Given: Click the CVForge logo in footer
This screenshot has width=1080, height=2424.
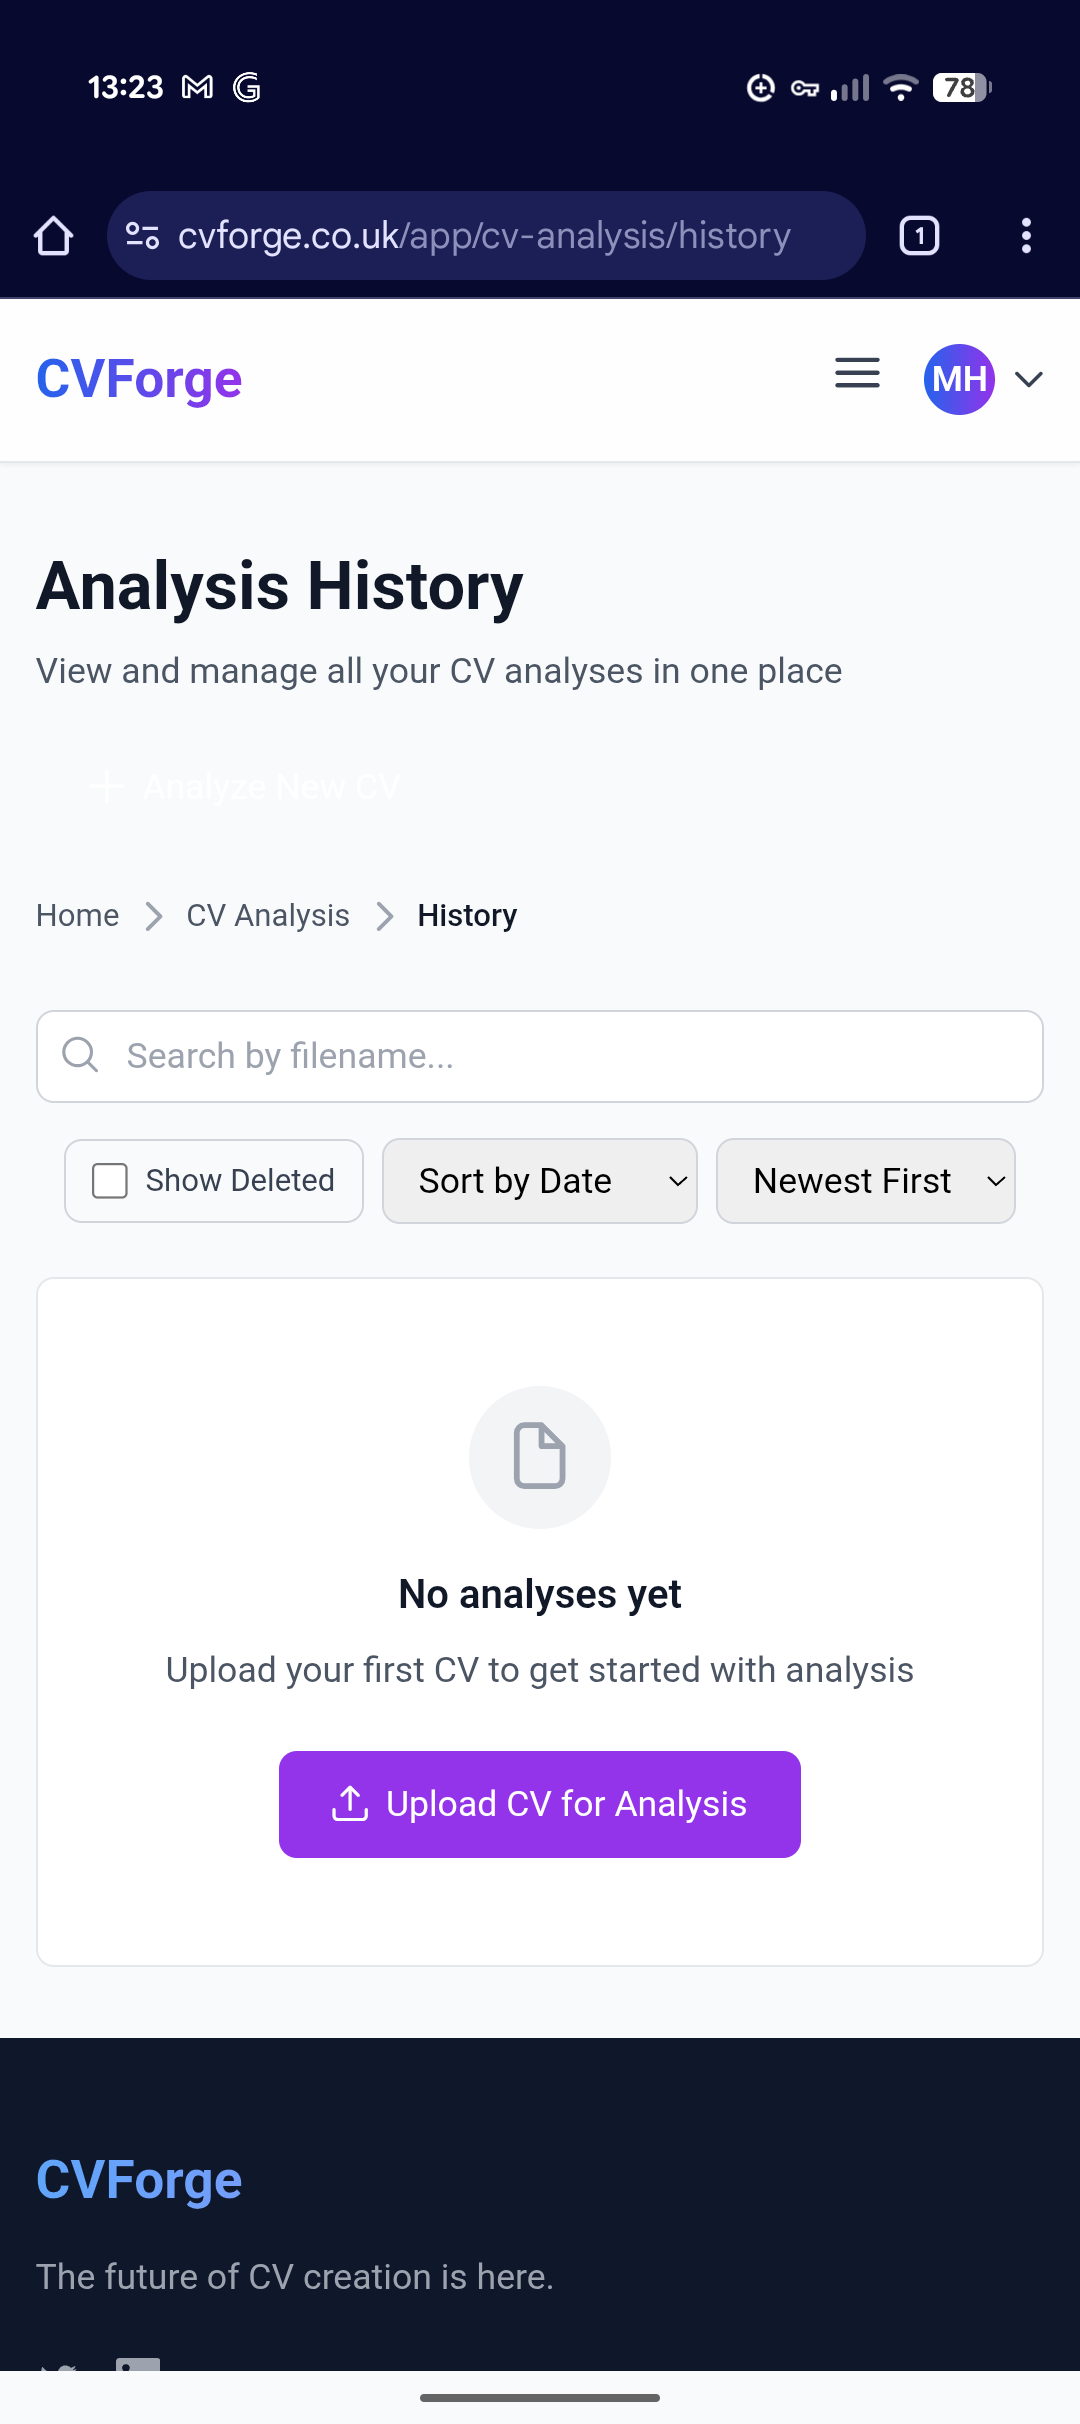Looking at the screenshot, I should 139,2180.
